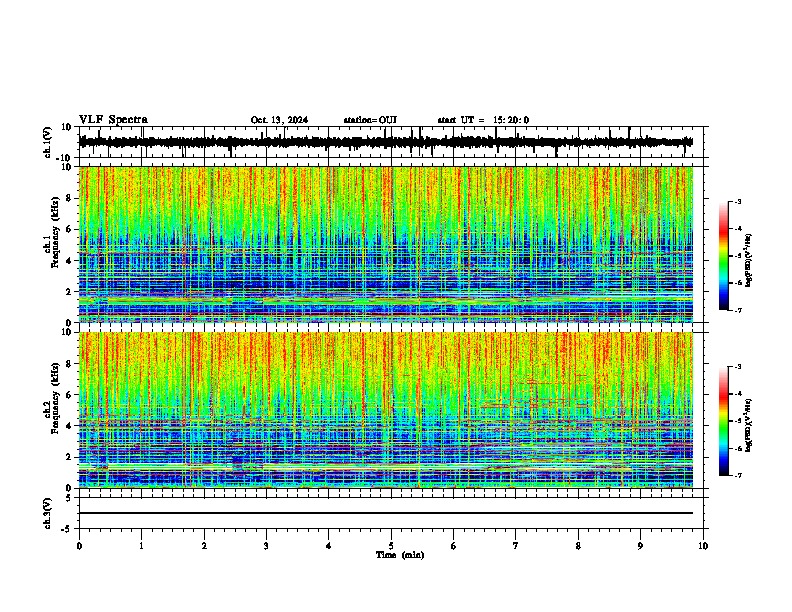This screenshot has width=792, height=612.
Task: Click the 'ch.1(V)' axis label
Action: pos(48,142)
